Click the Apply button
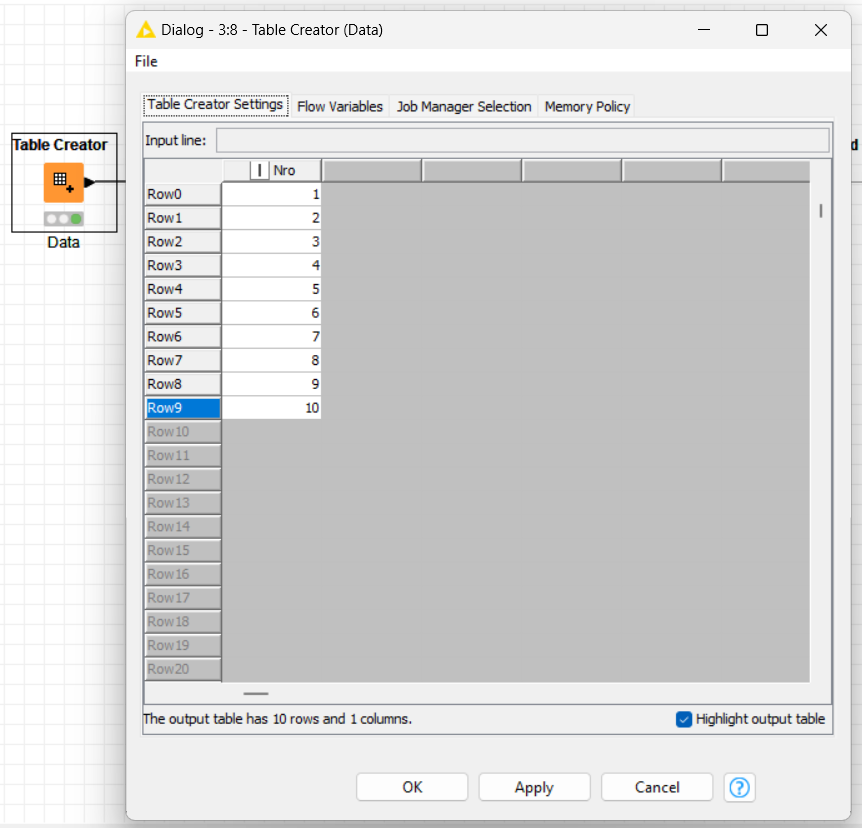 pos(534,787)
